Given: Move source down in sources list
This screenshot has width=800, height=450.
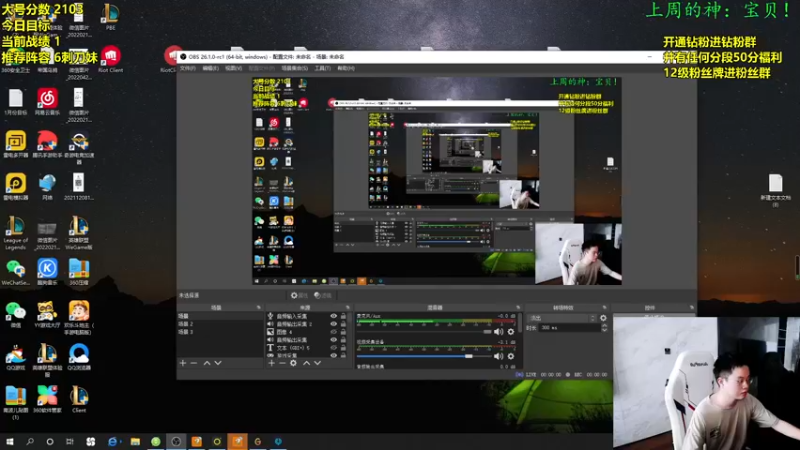Looking at the screenshot, I should pos(317,363).
